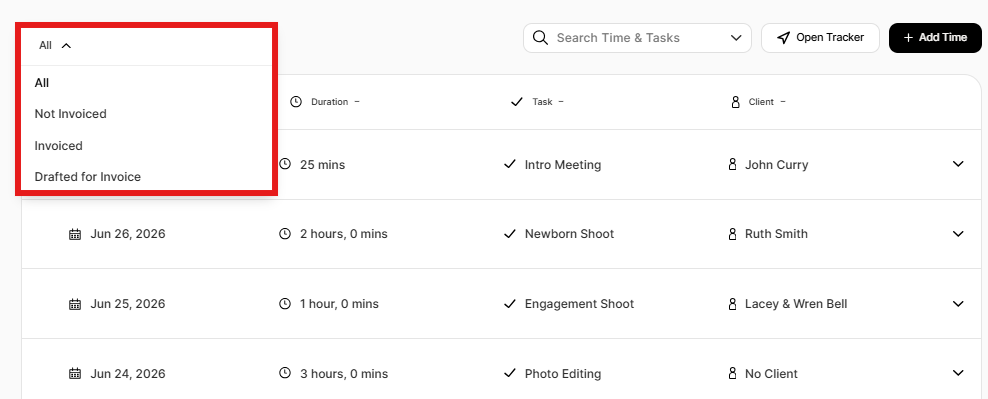Click the checkmark icon beside Engagement Shoot
Viewport: 988px width, 399px height.
pos(510,304)
